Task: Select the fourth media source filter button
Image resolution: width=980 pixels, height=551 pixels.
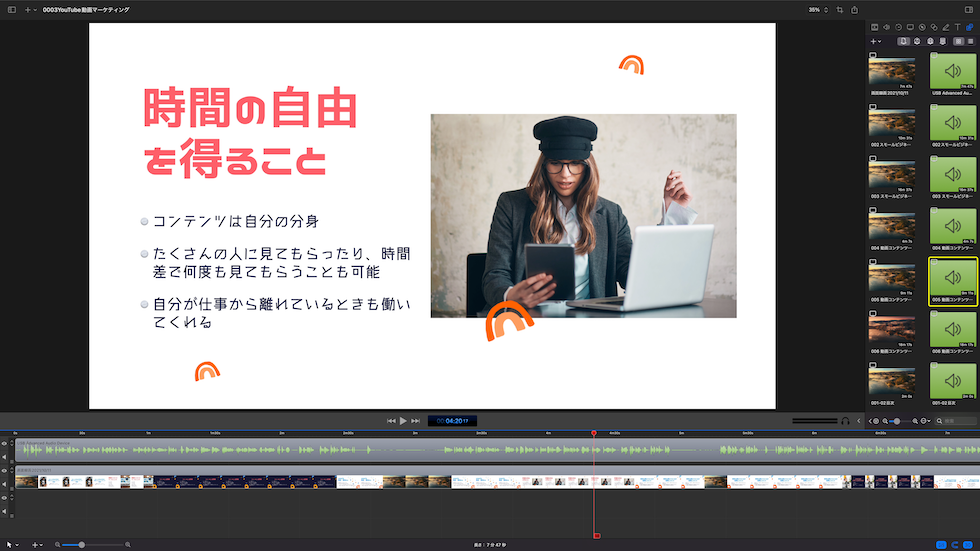Action: point(942,41)
